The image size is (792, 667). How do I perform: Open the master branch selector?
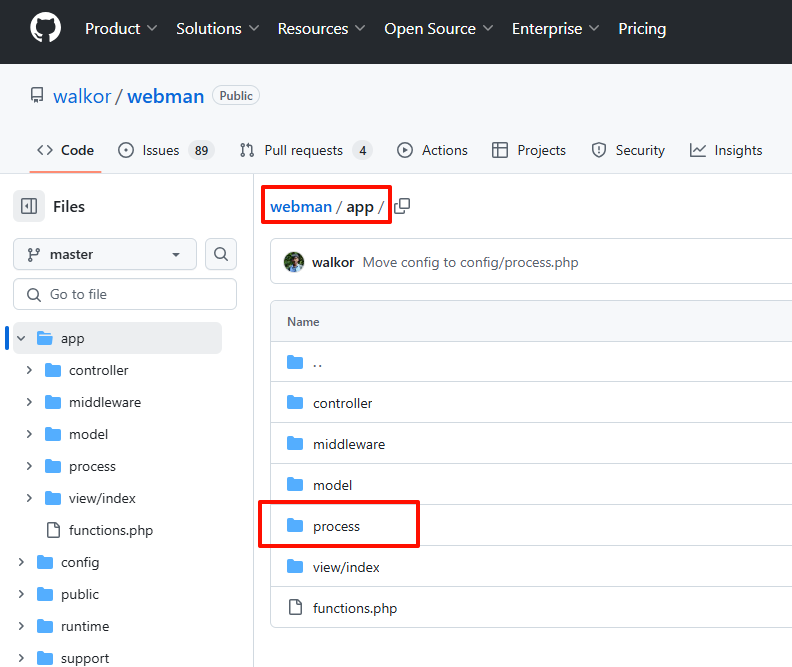click(x=105, y=254)
